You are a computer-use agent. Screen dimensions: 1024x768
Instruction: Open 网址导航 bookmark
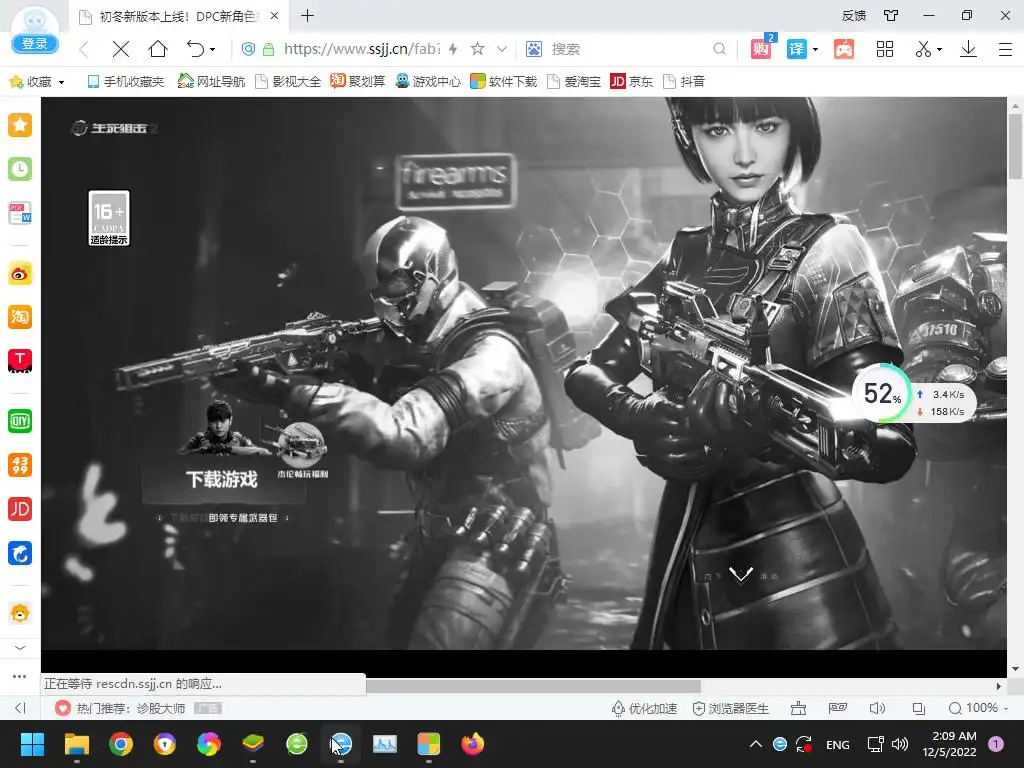click(212, 82)
